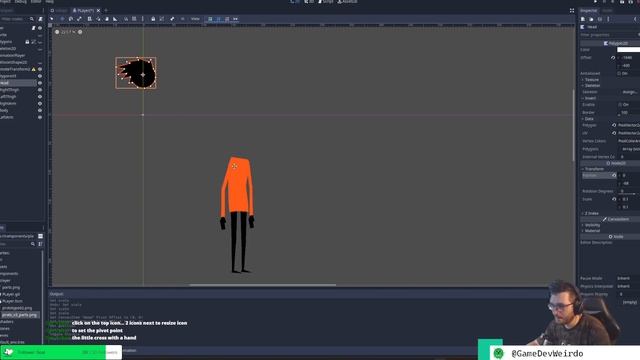Click the warning icon on RemoteTransform2D
This screenshot has width=640, height=360.
click(34, 69)
